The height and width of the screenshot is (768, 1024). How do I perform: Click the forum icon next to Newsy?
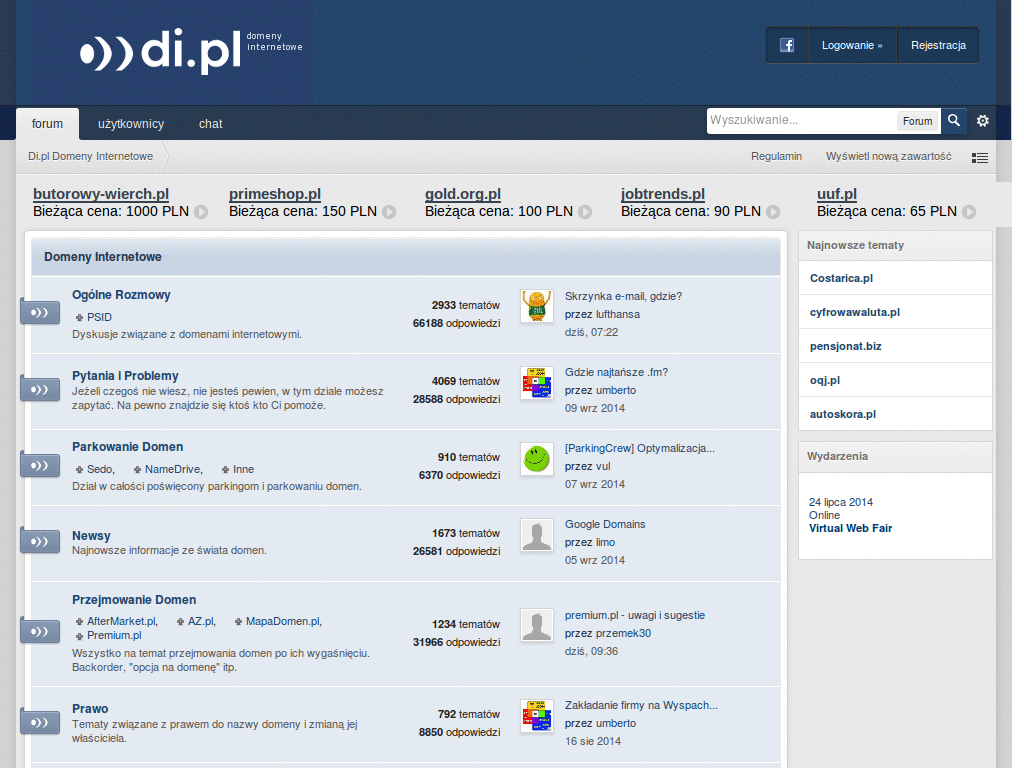pos(39,541)
